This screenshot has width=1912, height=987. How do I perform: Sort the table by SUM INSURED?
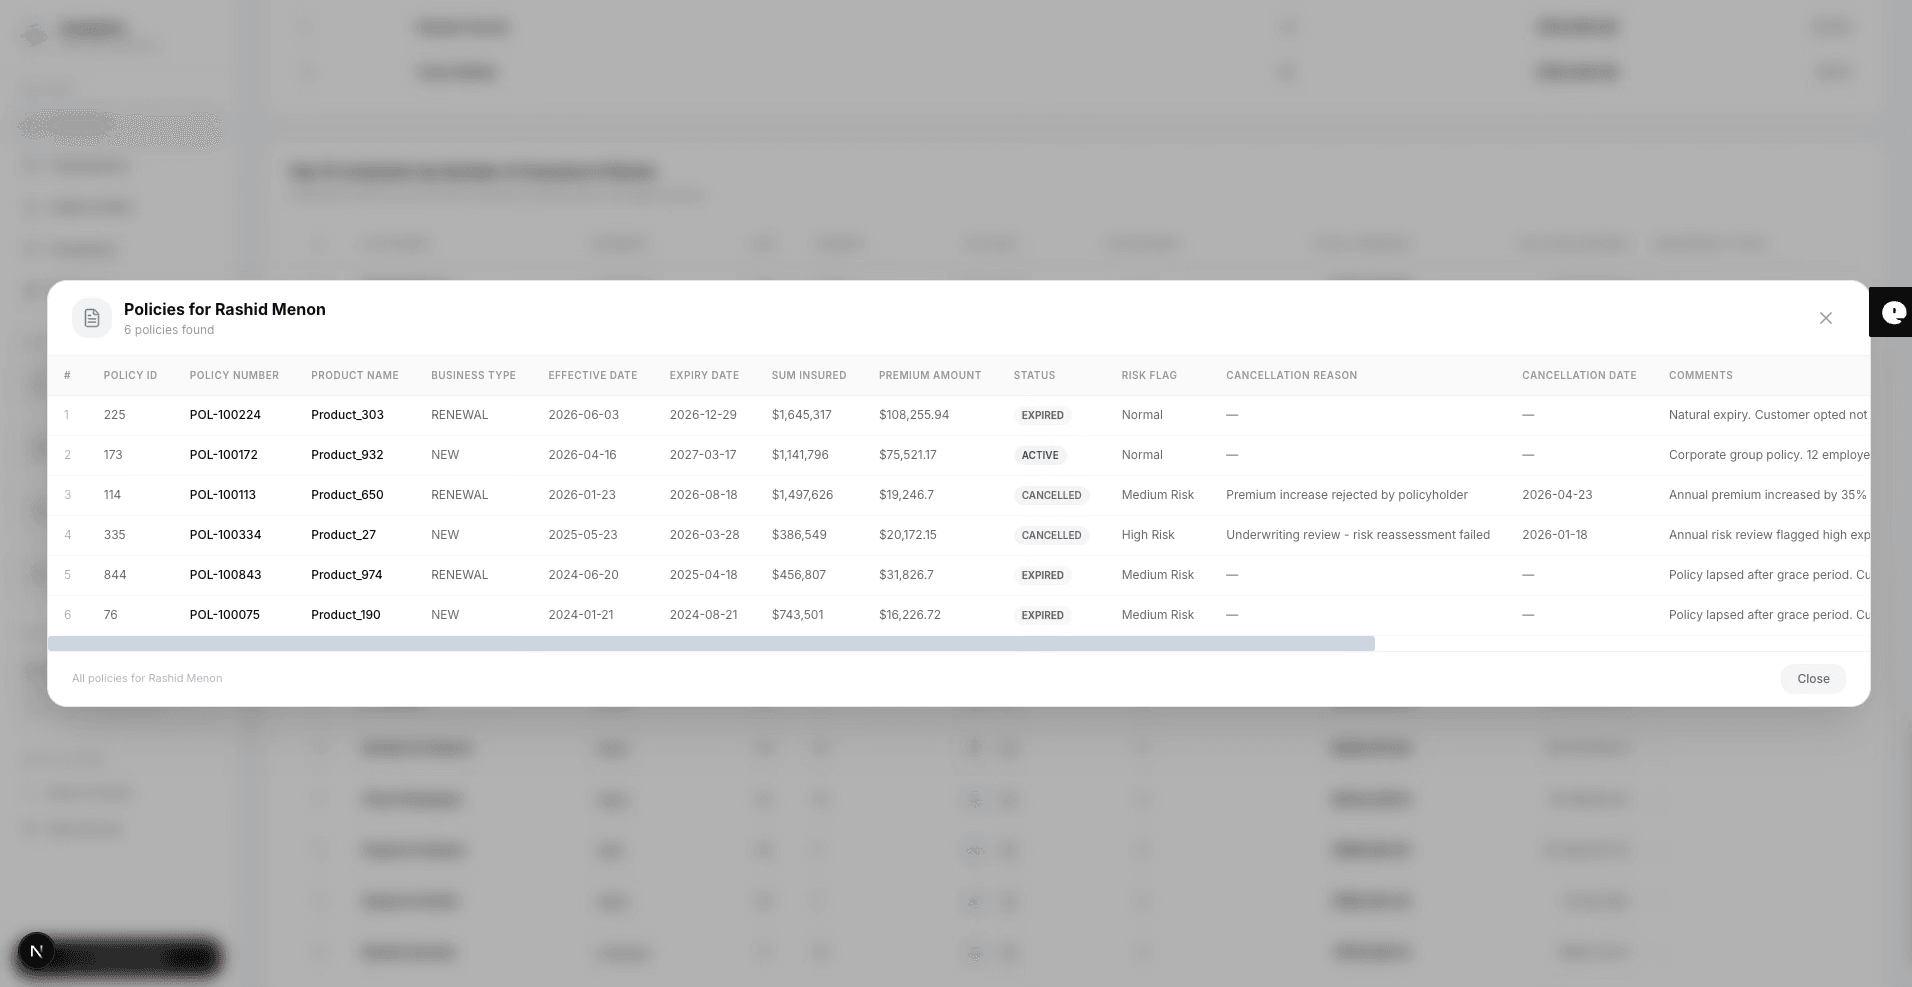809,375
